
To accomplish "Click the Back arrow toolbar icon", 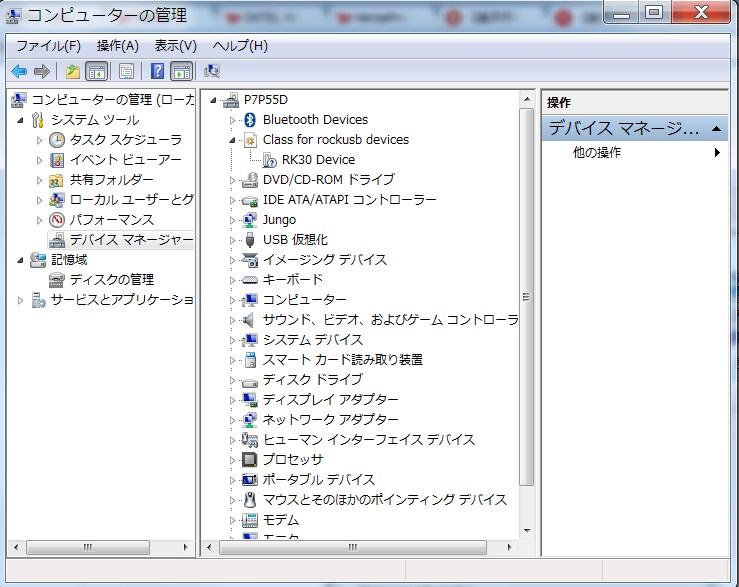I will pyautogui.click(x=19, y=72).
